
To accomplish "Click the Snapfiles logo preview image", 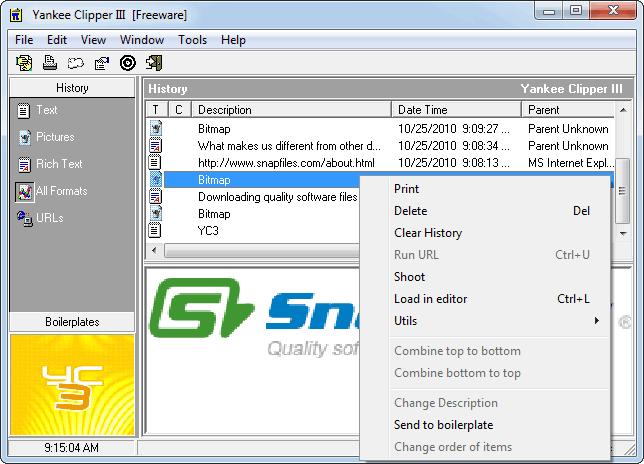I will pyautogui.click(x=254, y=318).
